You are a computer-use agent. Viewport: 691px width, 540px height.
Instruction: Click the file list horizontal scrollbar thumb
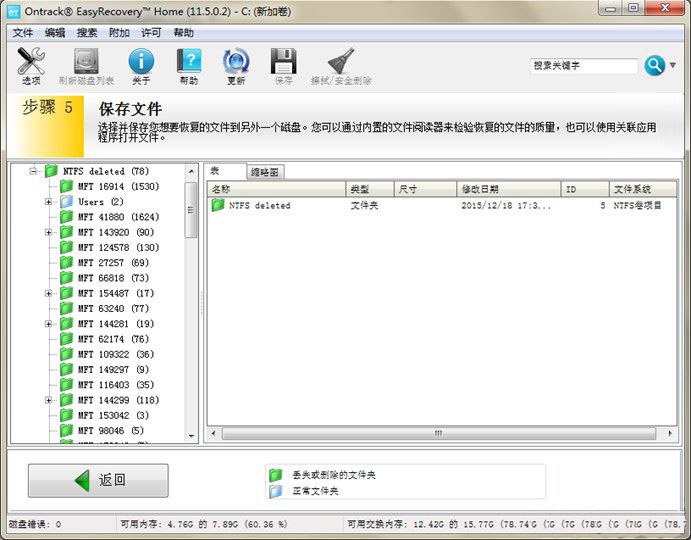click(439, 433)
